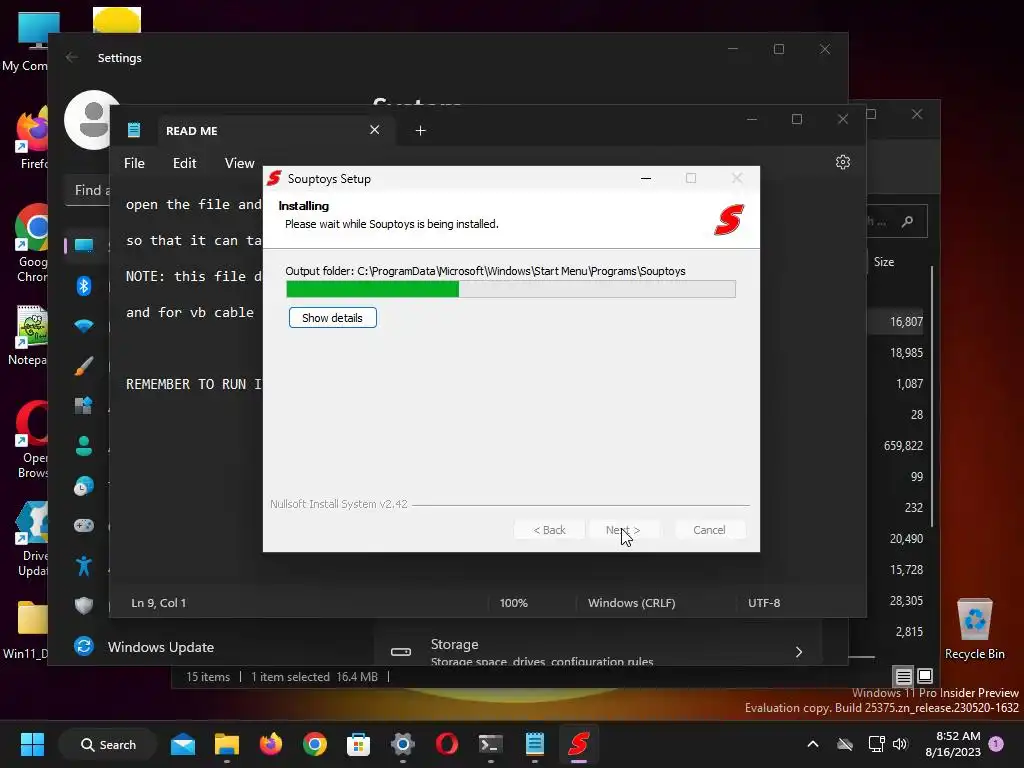The image size is (1024, 768).
Task: Open clock and date 8:52 AM
Action: pos(953,744)
